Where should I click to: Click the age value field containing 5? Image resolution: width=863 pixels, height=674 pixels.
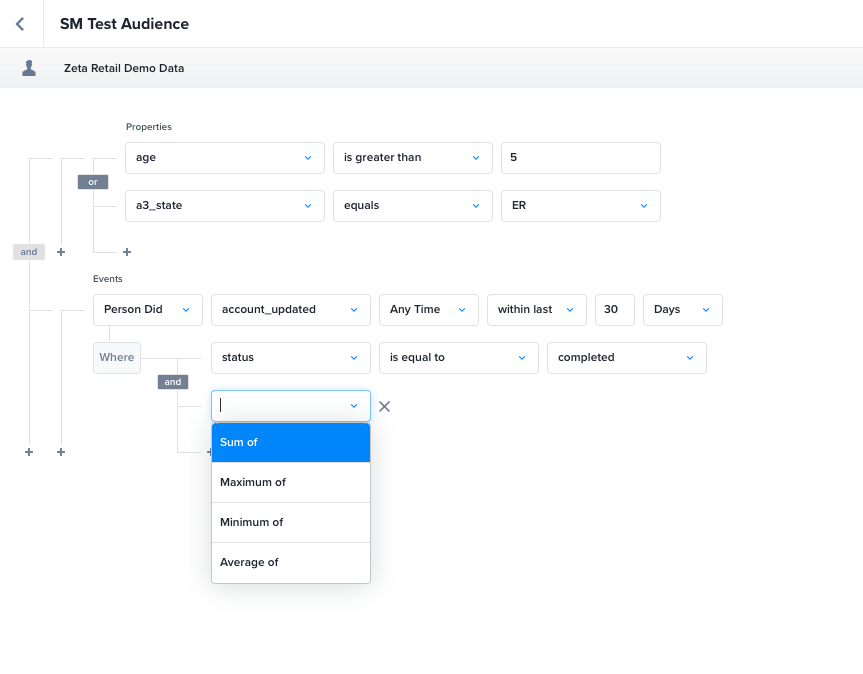click(x=580, y=158)
